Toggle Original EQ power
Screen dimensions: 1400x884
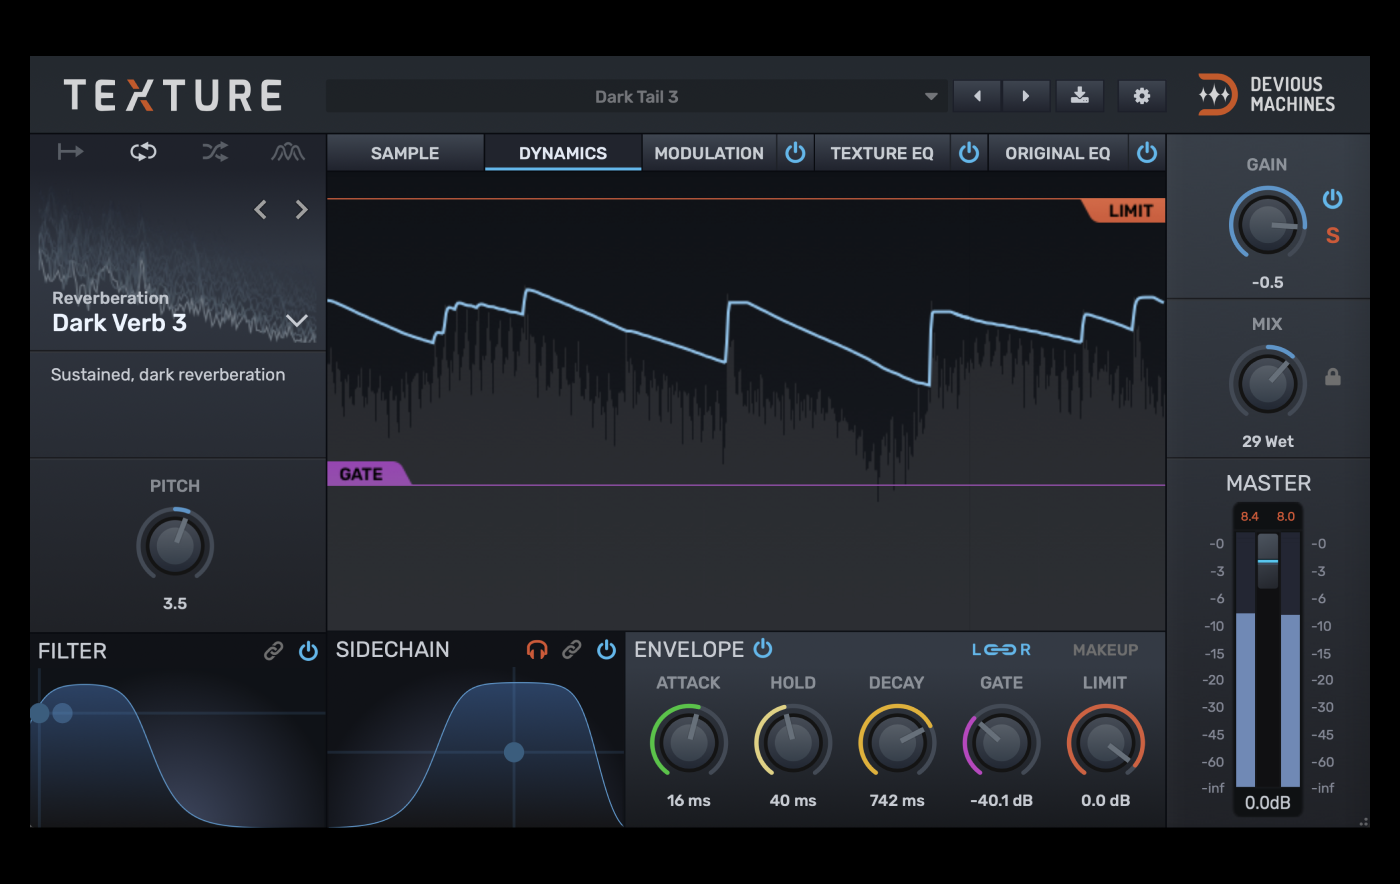[1147, 153]
